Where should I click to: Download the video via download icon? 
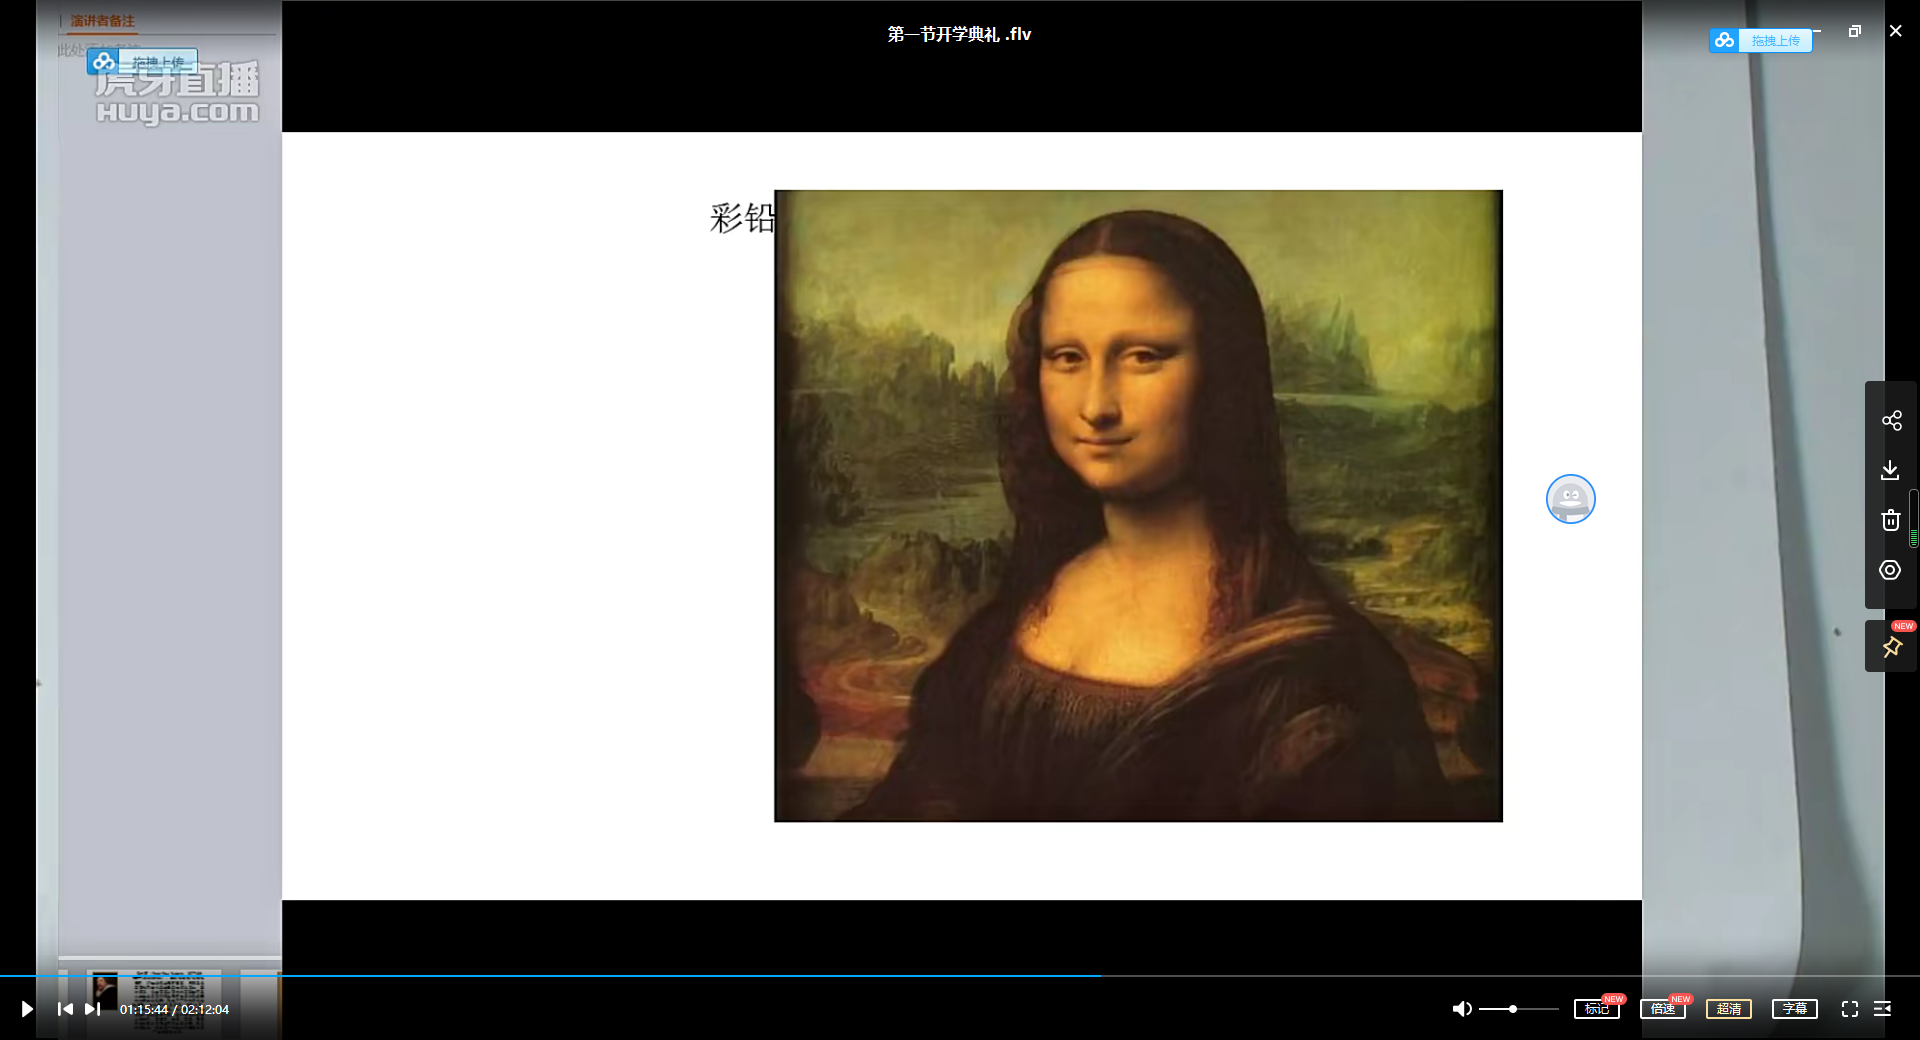tap(1890, 470)
